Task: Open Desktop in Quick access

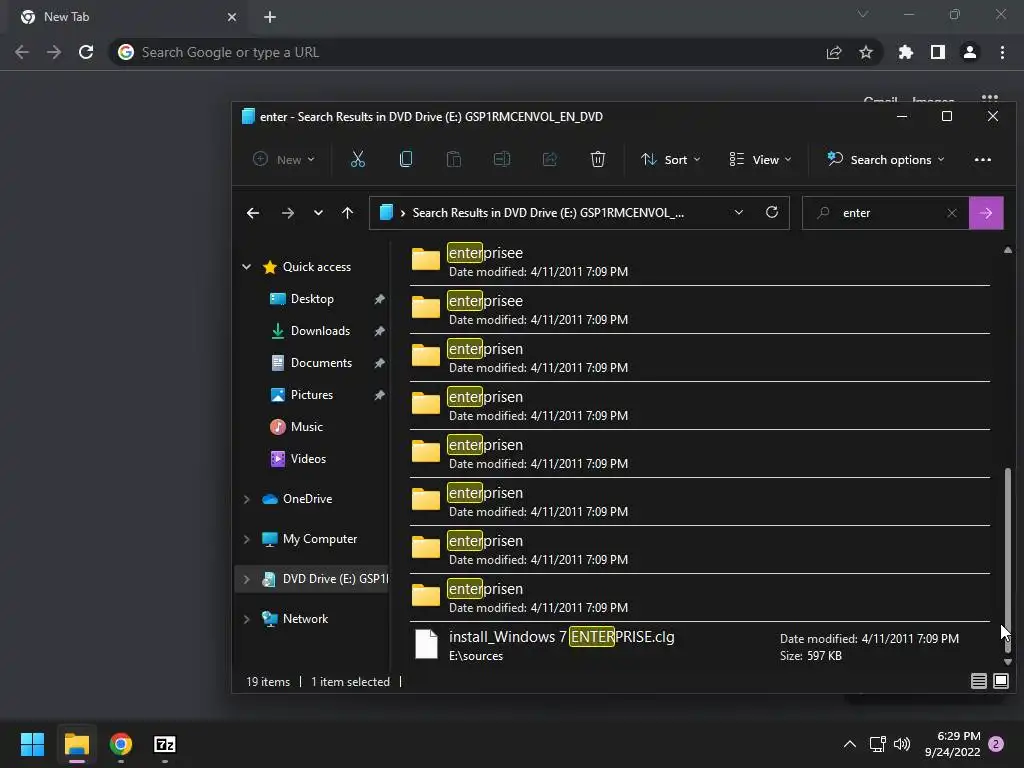Action: [312, 298]
